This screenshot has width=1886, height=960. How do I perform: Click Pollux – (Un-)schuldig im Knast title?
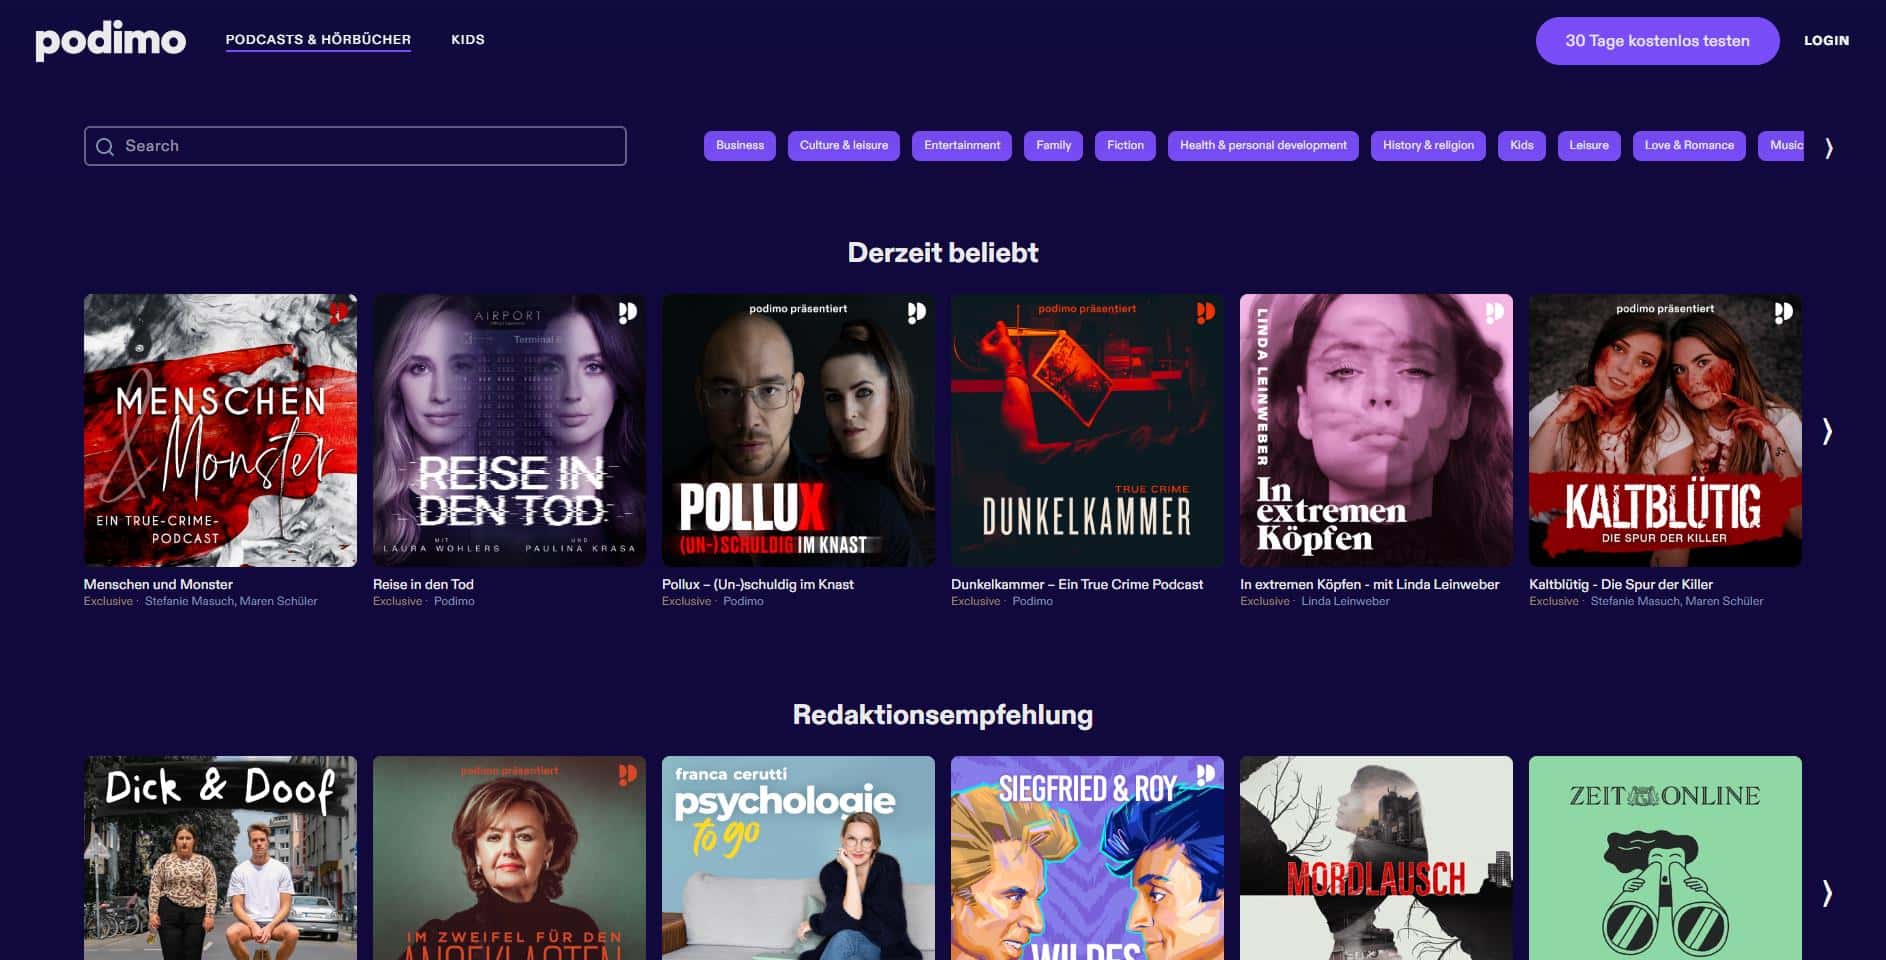click(758, 585)
